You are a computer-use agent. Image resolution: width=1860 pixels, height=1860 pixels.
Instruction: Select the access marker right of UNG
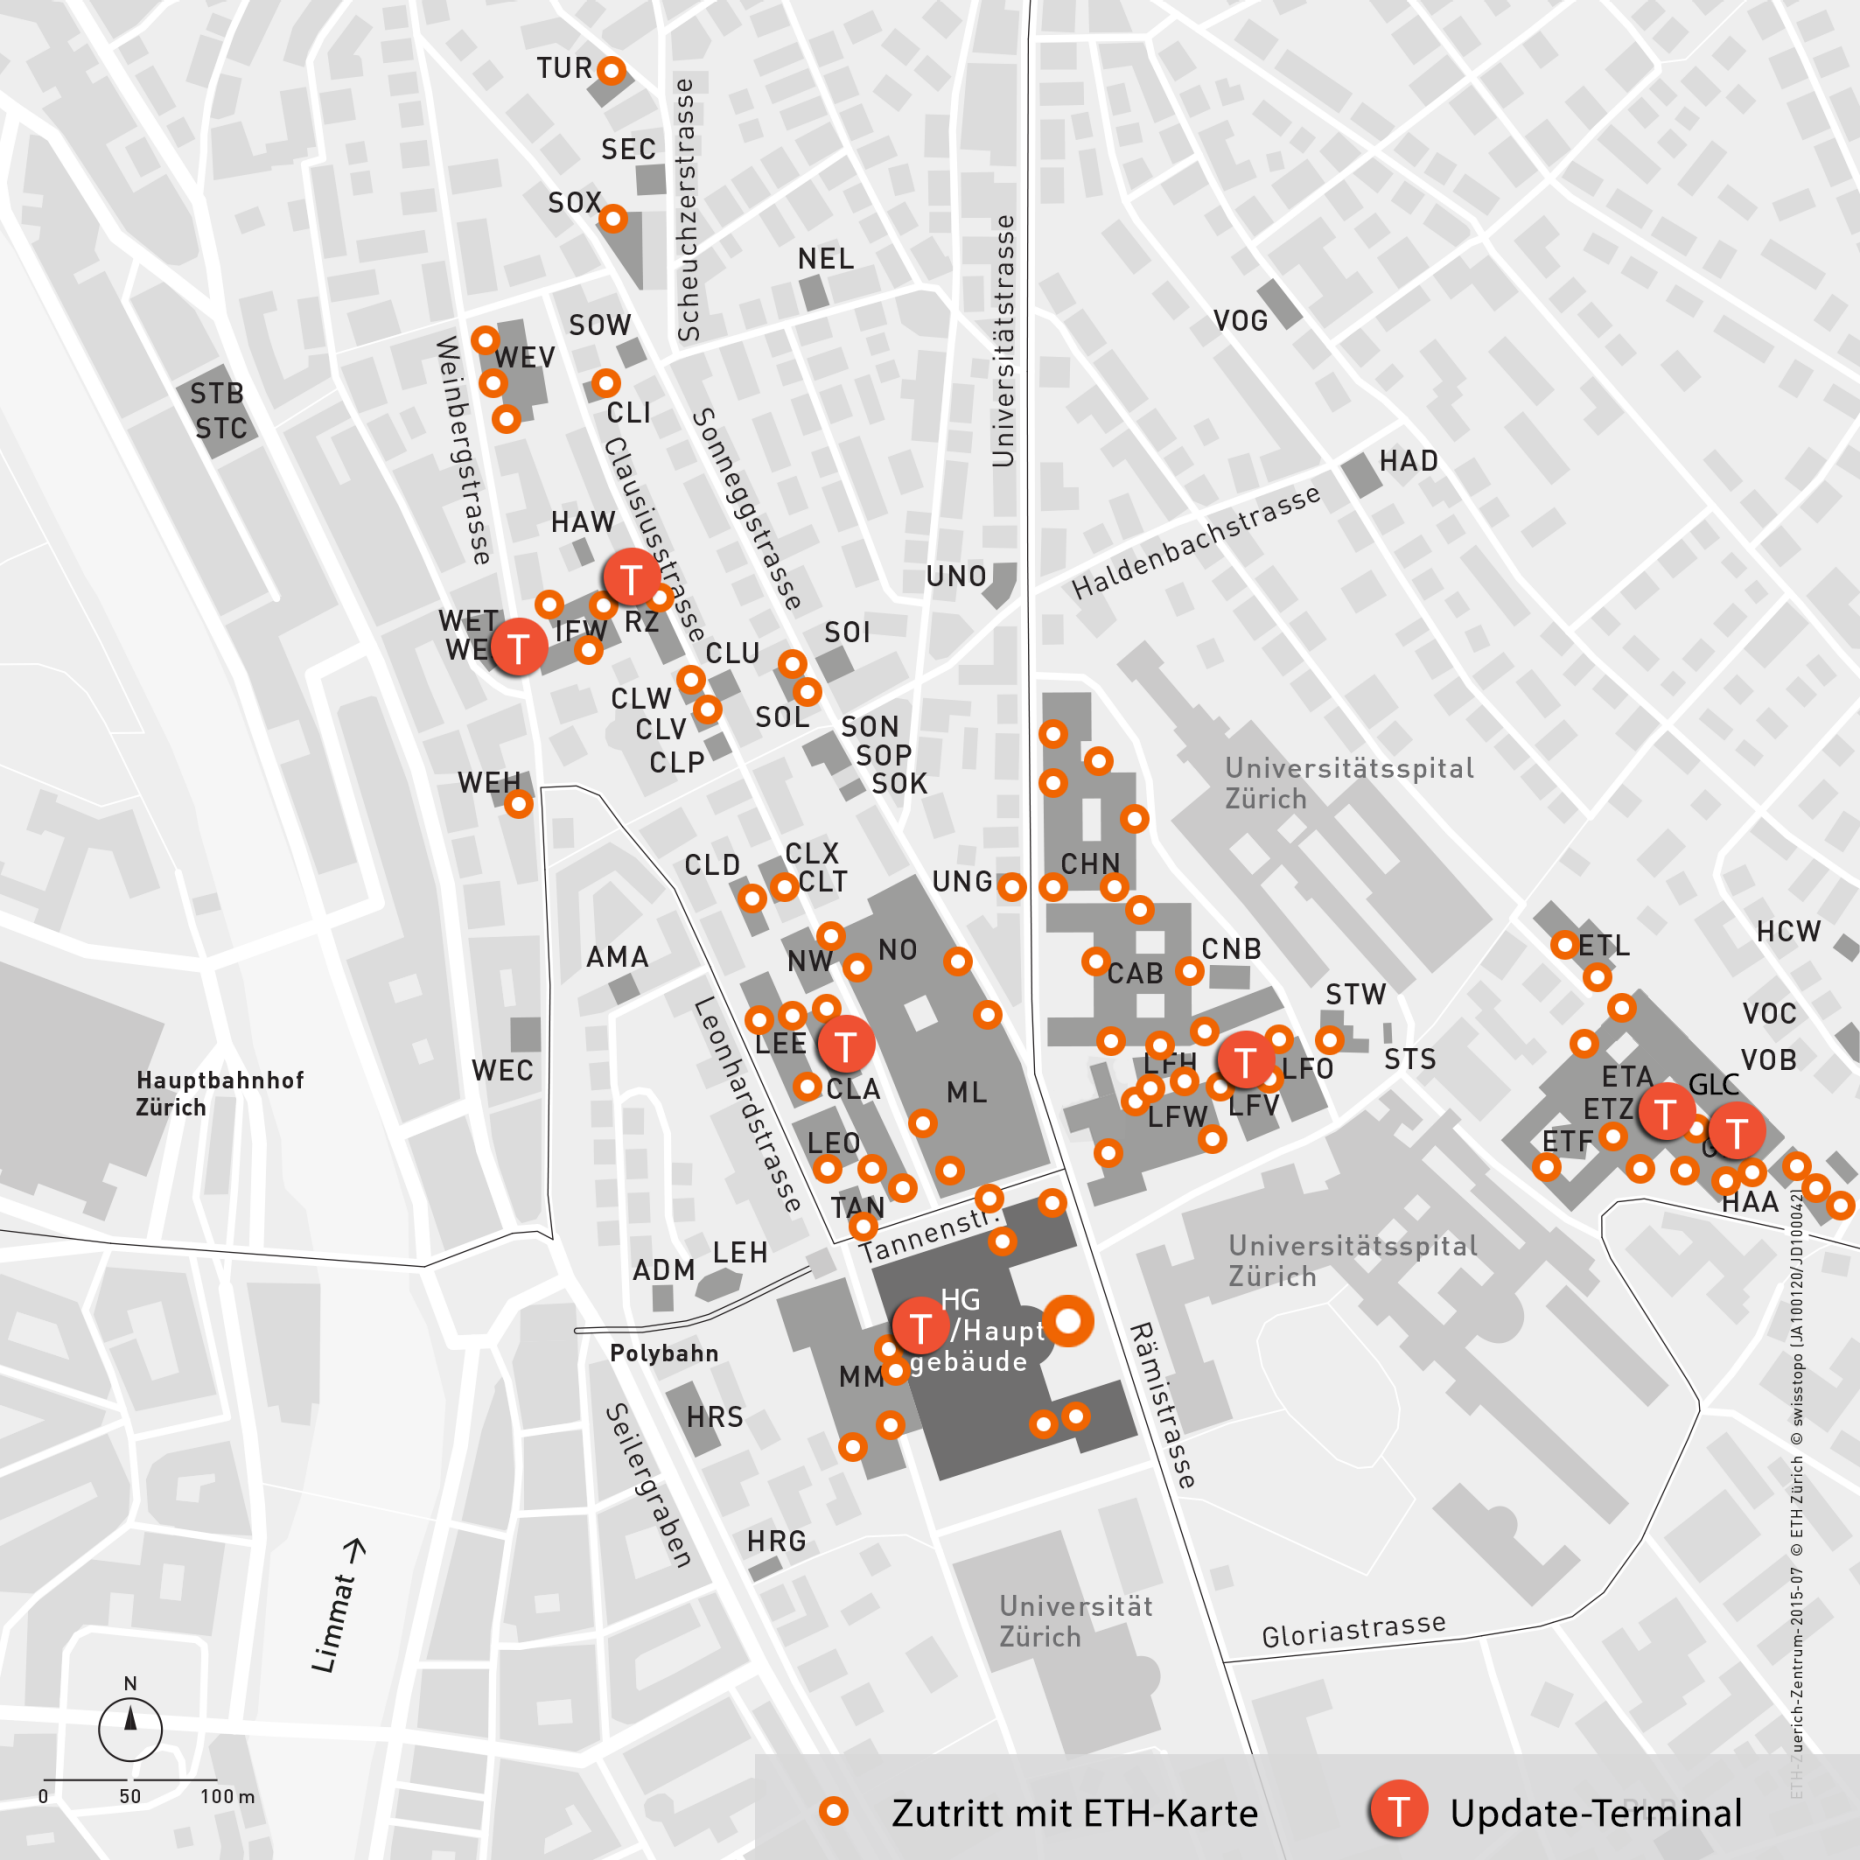pyautogui.click(x=1012, y=886)
